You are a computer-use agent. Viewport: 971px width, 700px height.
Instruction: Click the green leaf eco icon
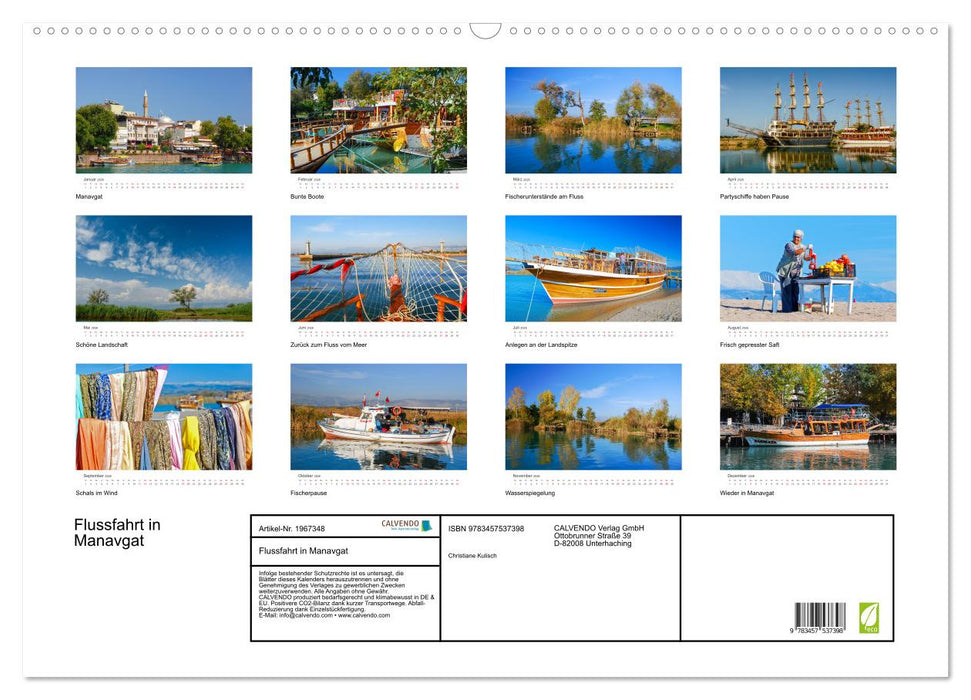pyautogui.click(x=869, y=617)
